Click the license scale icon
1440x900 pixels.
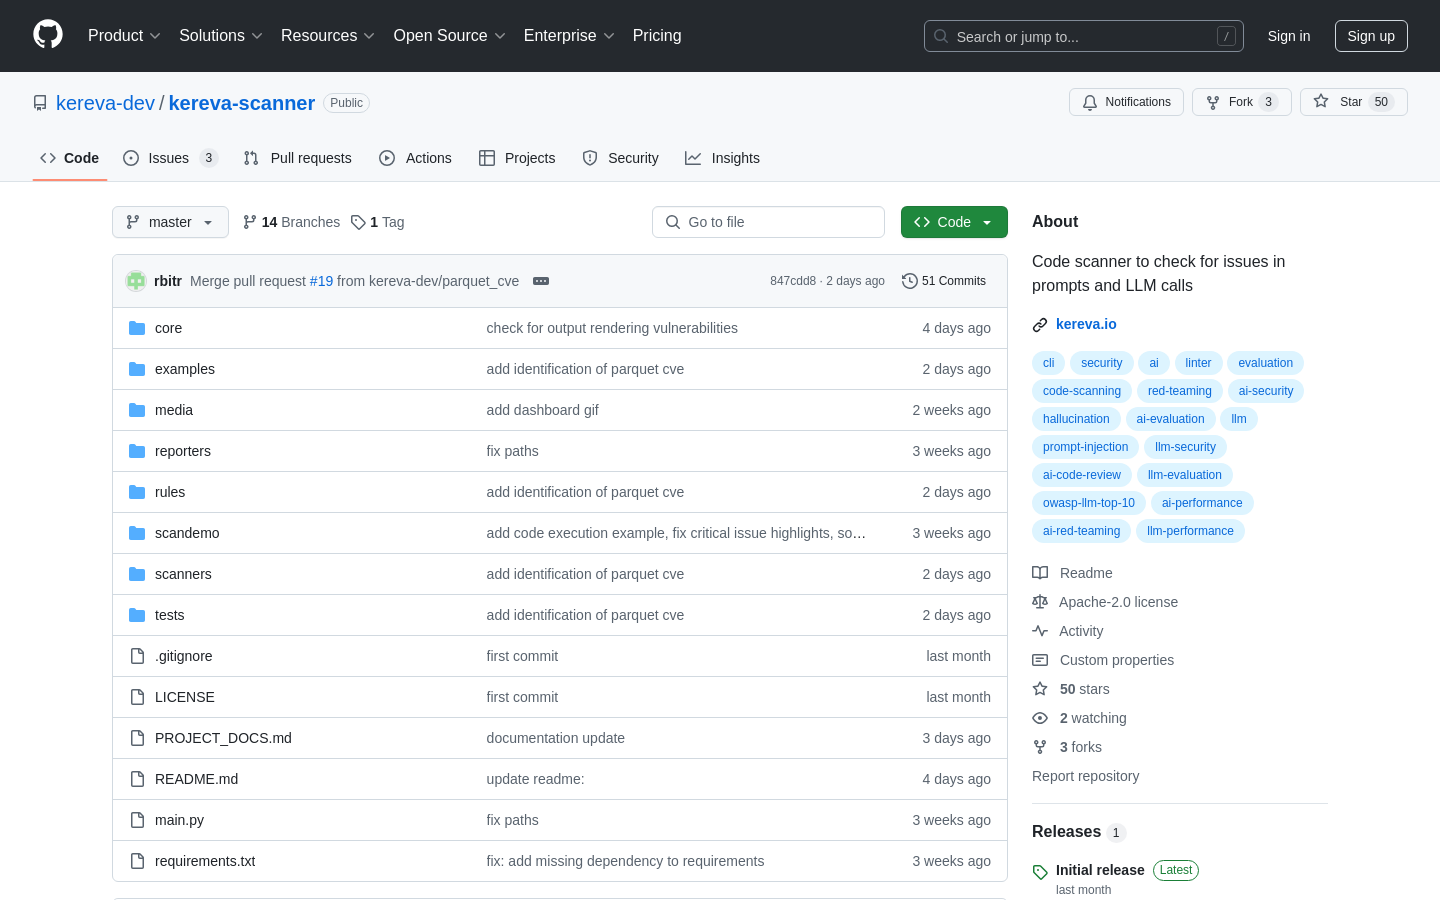click(x=1040, y=602)
